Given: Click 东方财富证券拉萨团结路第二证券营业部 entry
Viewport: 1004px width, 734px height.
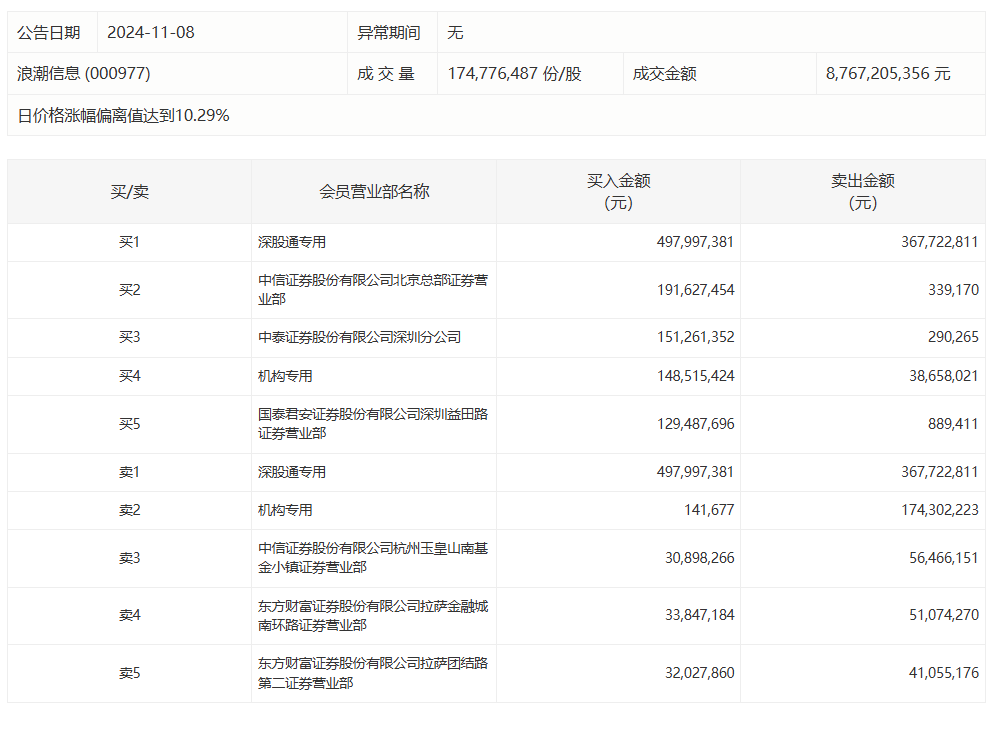Looking at the screenshot, I should coord(373,673).
